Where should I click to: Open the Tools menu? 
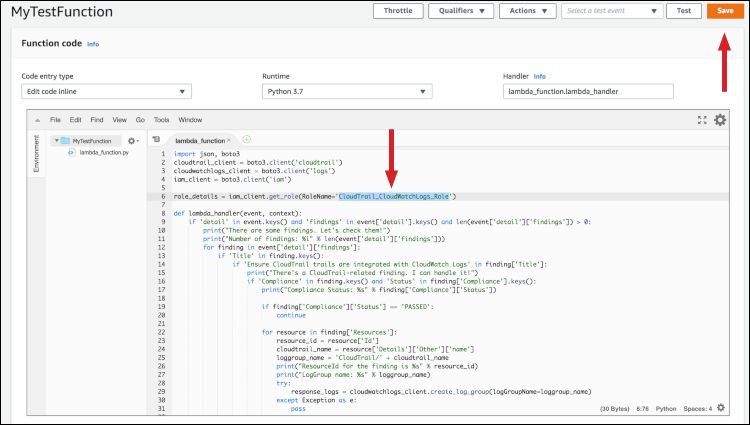click(x=161, y=119)
